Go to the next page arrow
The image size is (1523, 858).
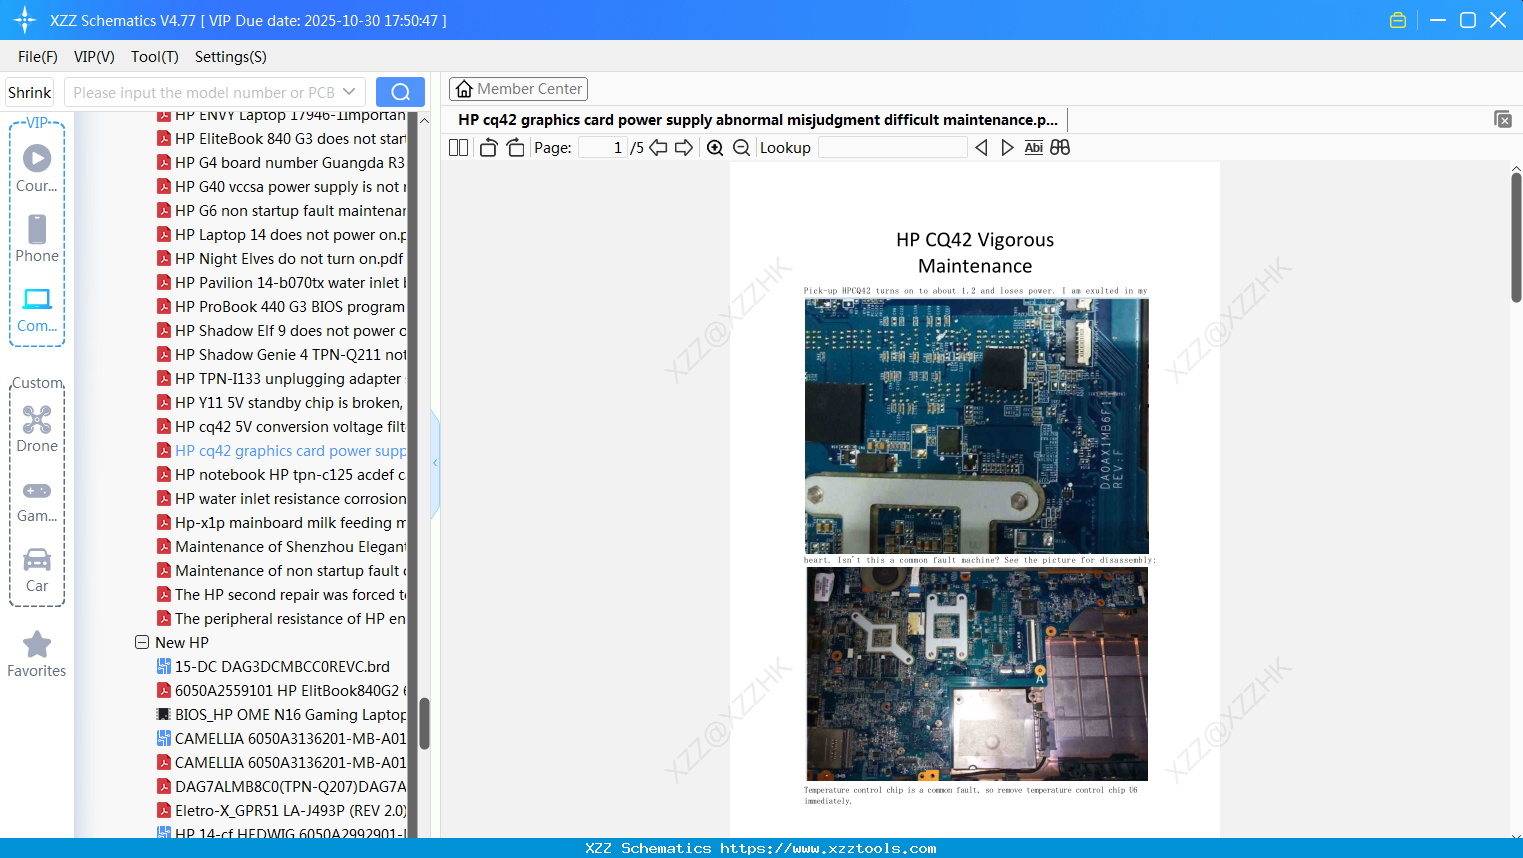tap(684, 147)
